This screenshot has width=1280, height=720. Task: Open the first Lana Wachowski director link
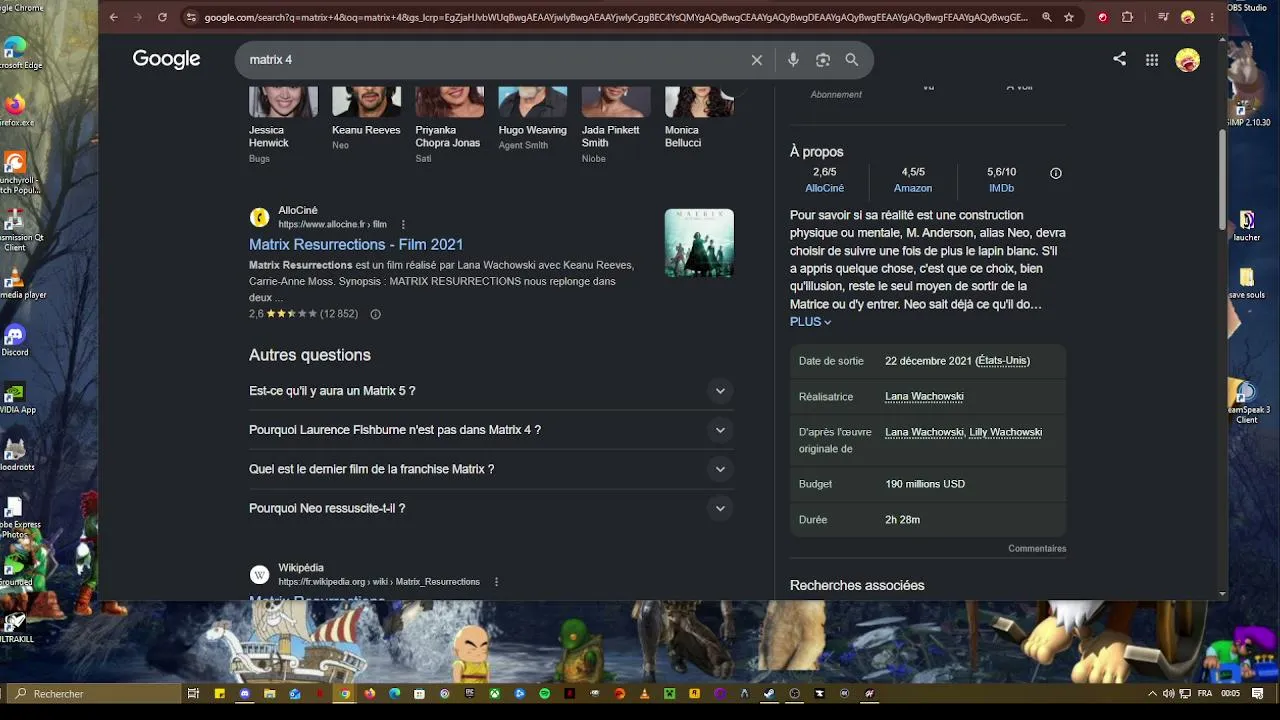click(x=924, y=397)
